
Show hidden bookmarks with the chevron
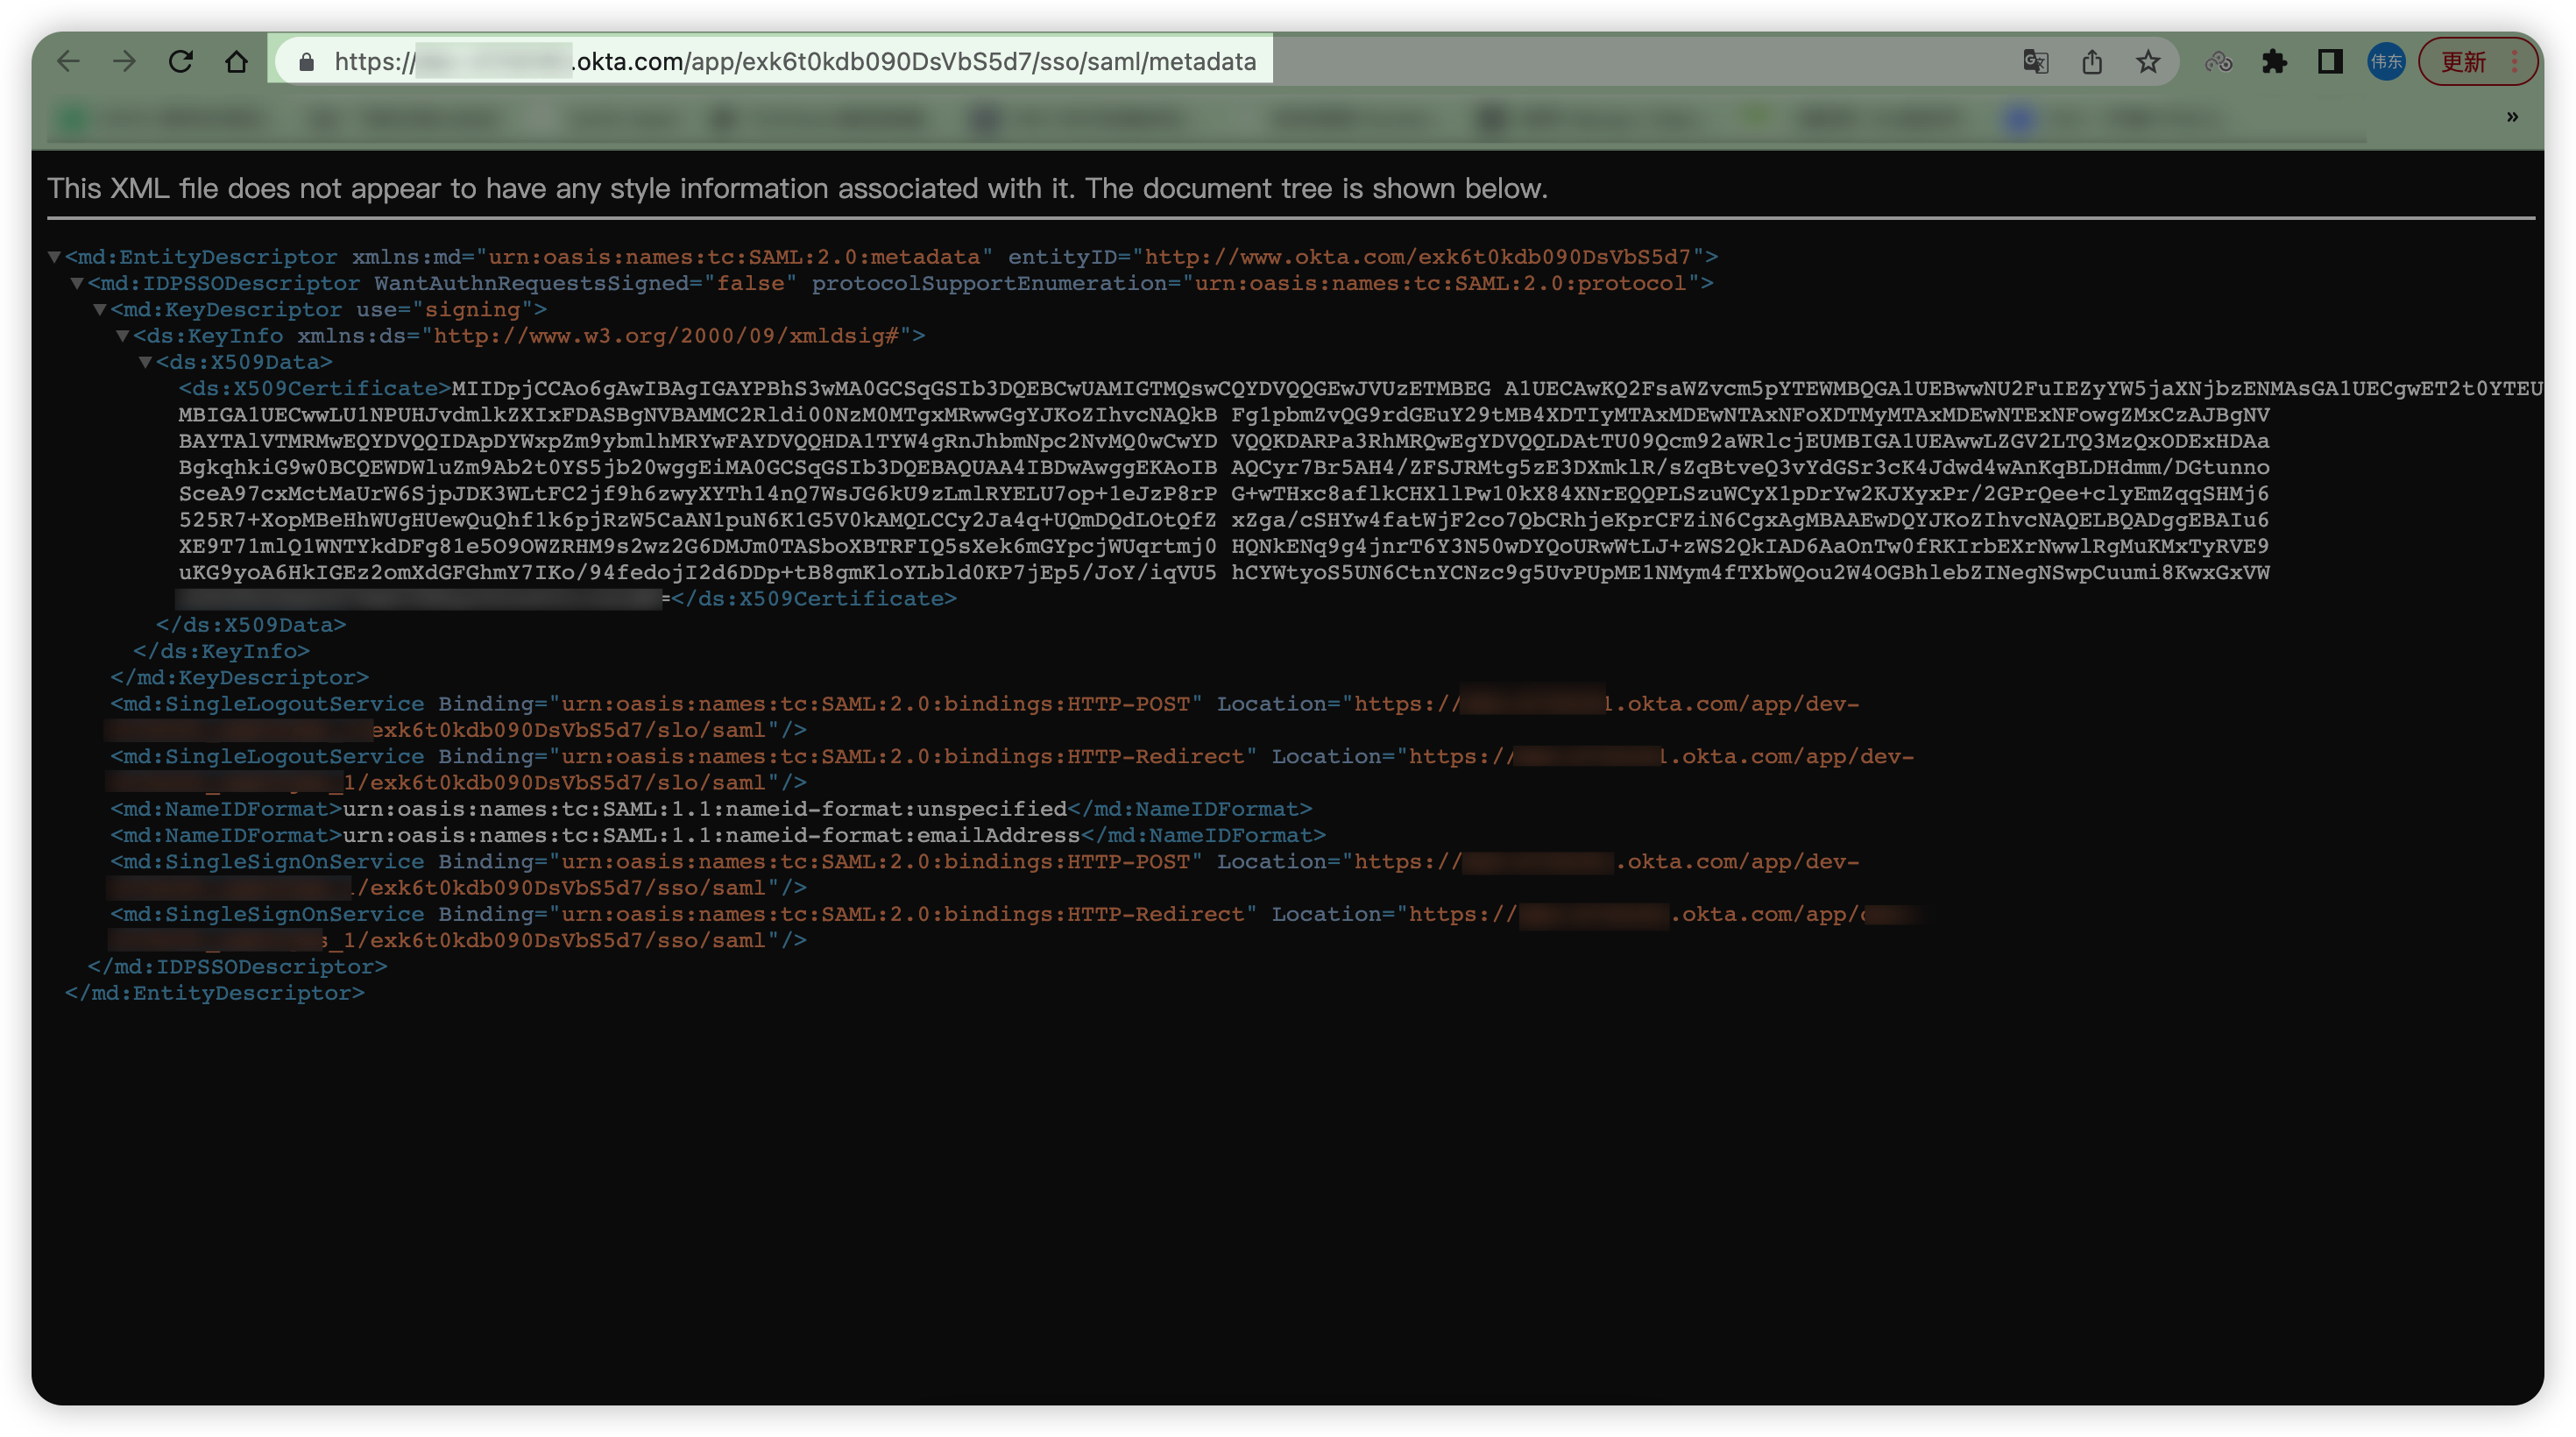point(2512,118)
